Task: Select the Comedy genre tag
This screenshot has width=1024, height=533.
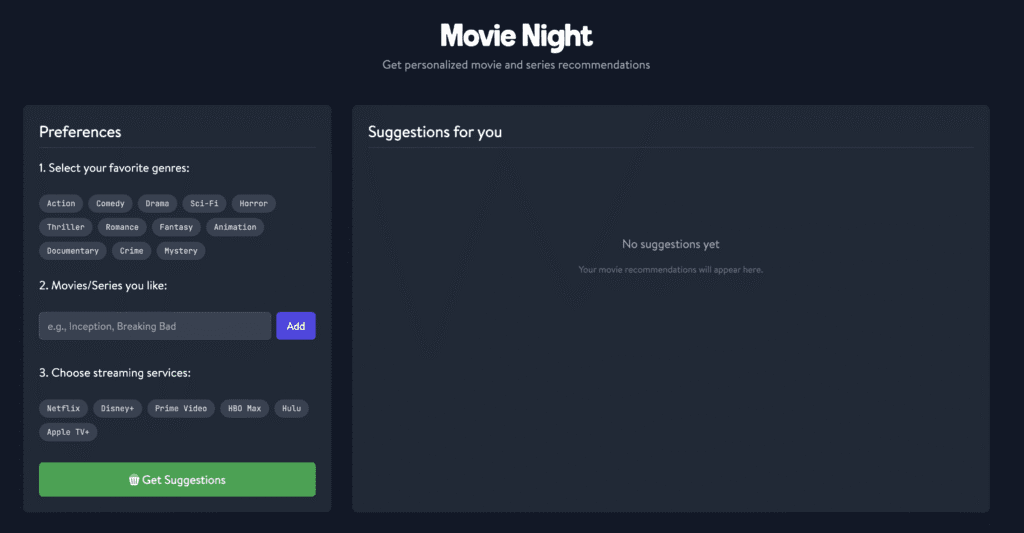Action: click(110, 203)
